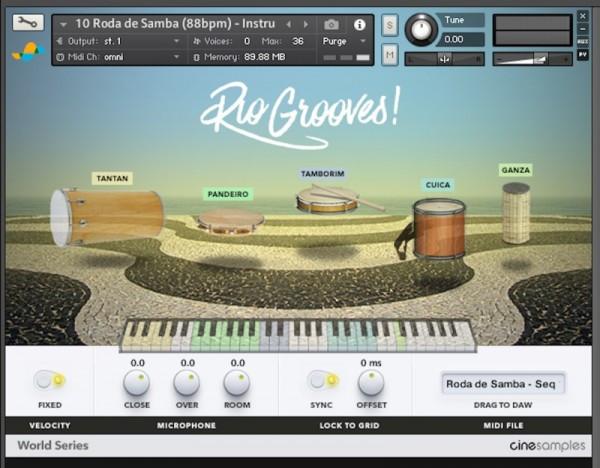Click the Close microphone knob
This screenshot has height=468, width=600.
[x=137, y=382]
